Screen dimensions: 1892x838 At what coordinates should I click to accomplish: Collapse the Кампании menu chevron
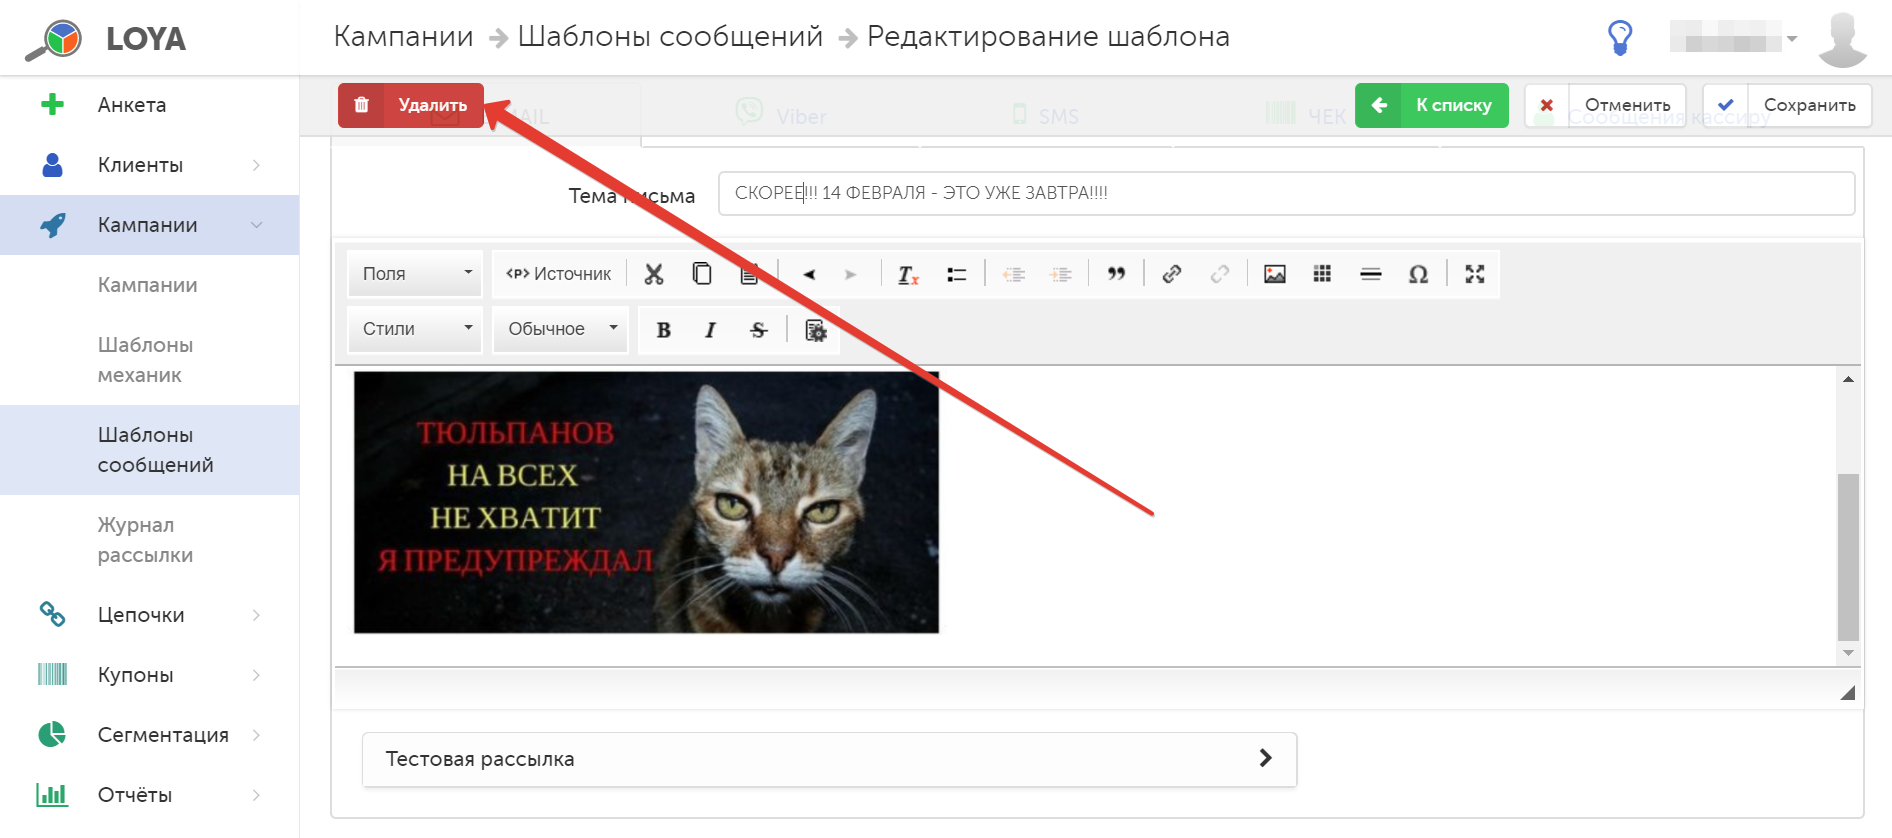(257, 225)
